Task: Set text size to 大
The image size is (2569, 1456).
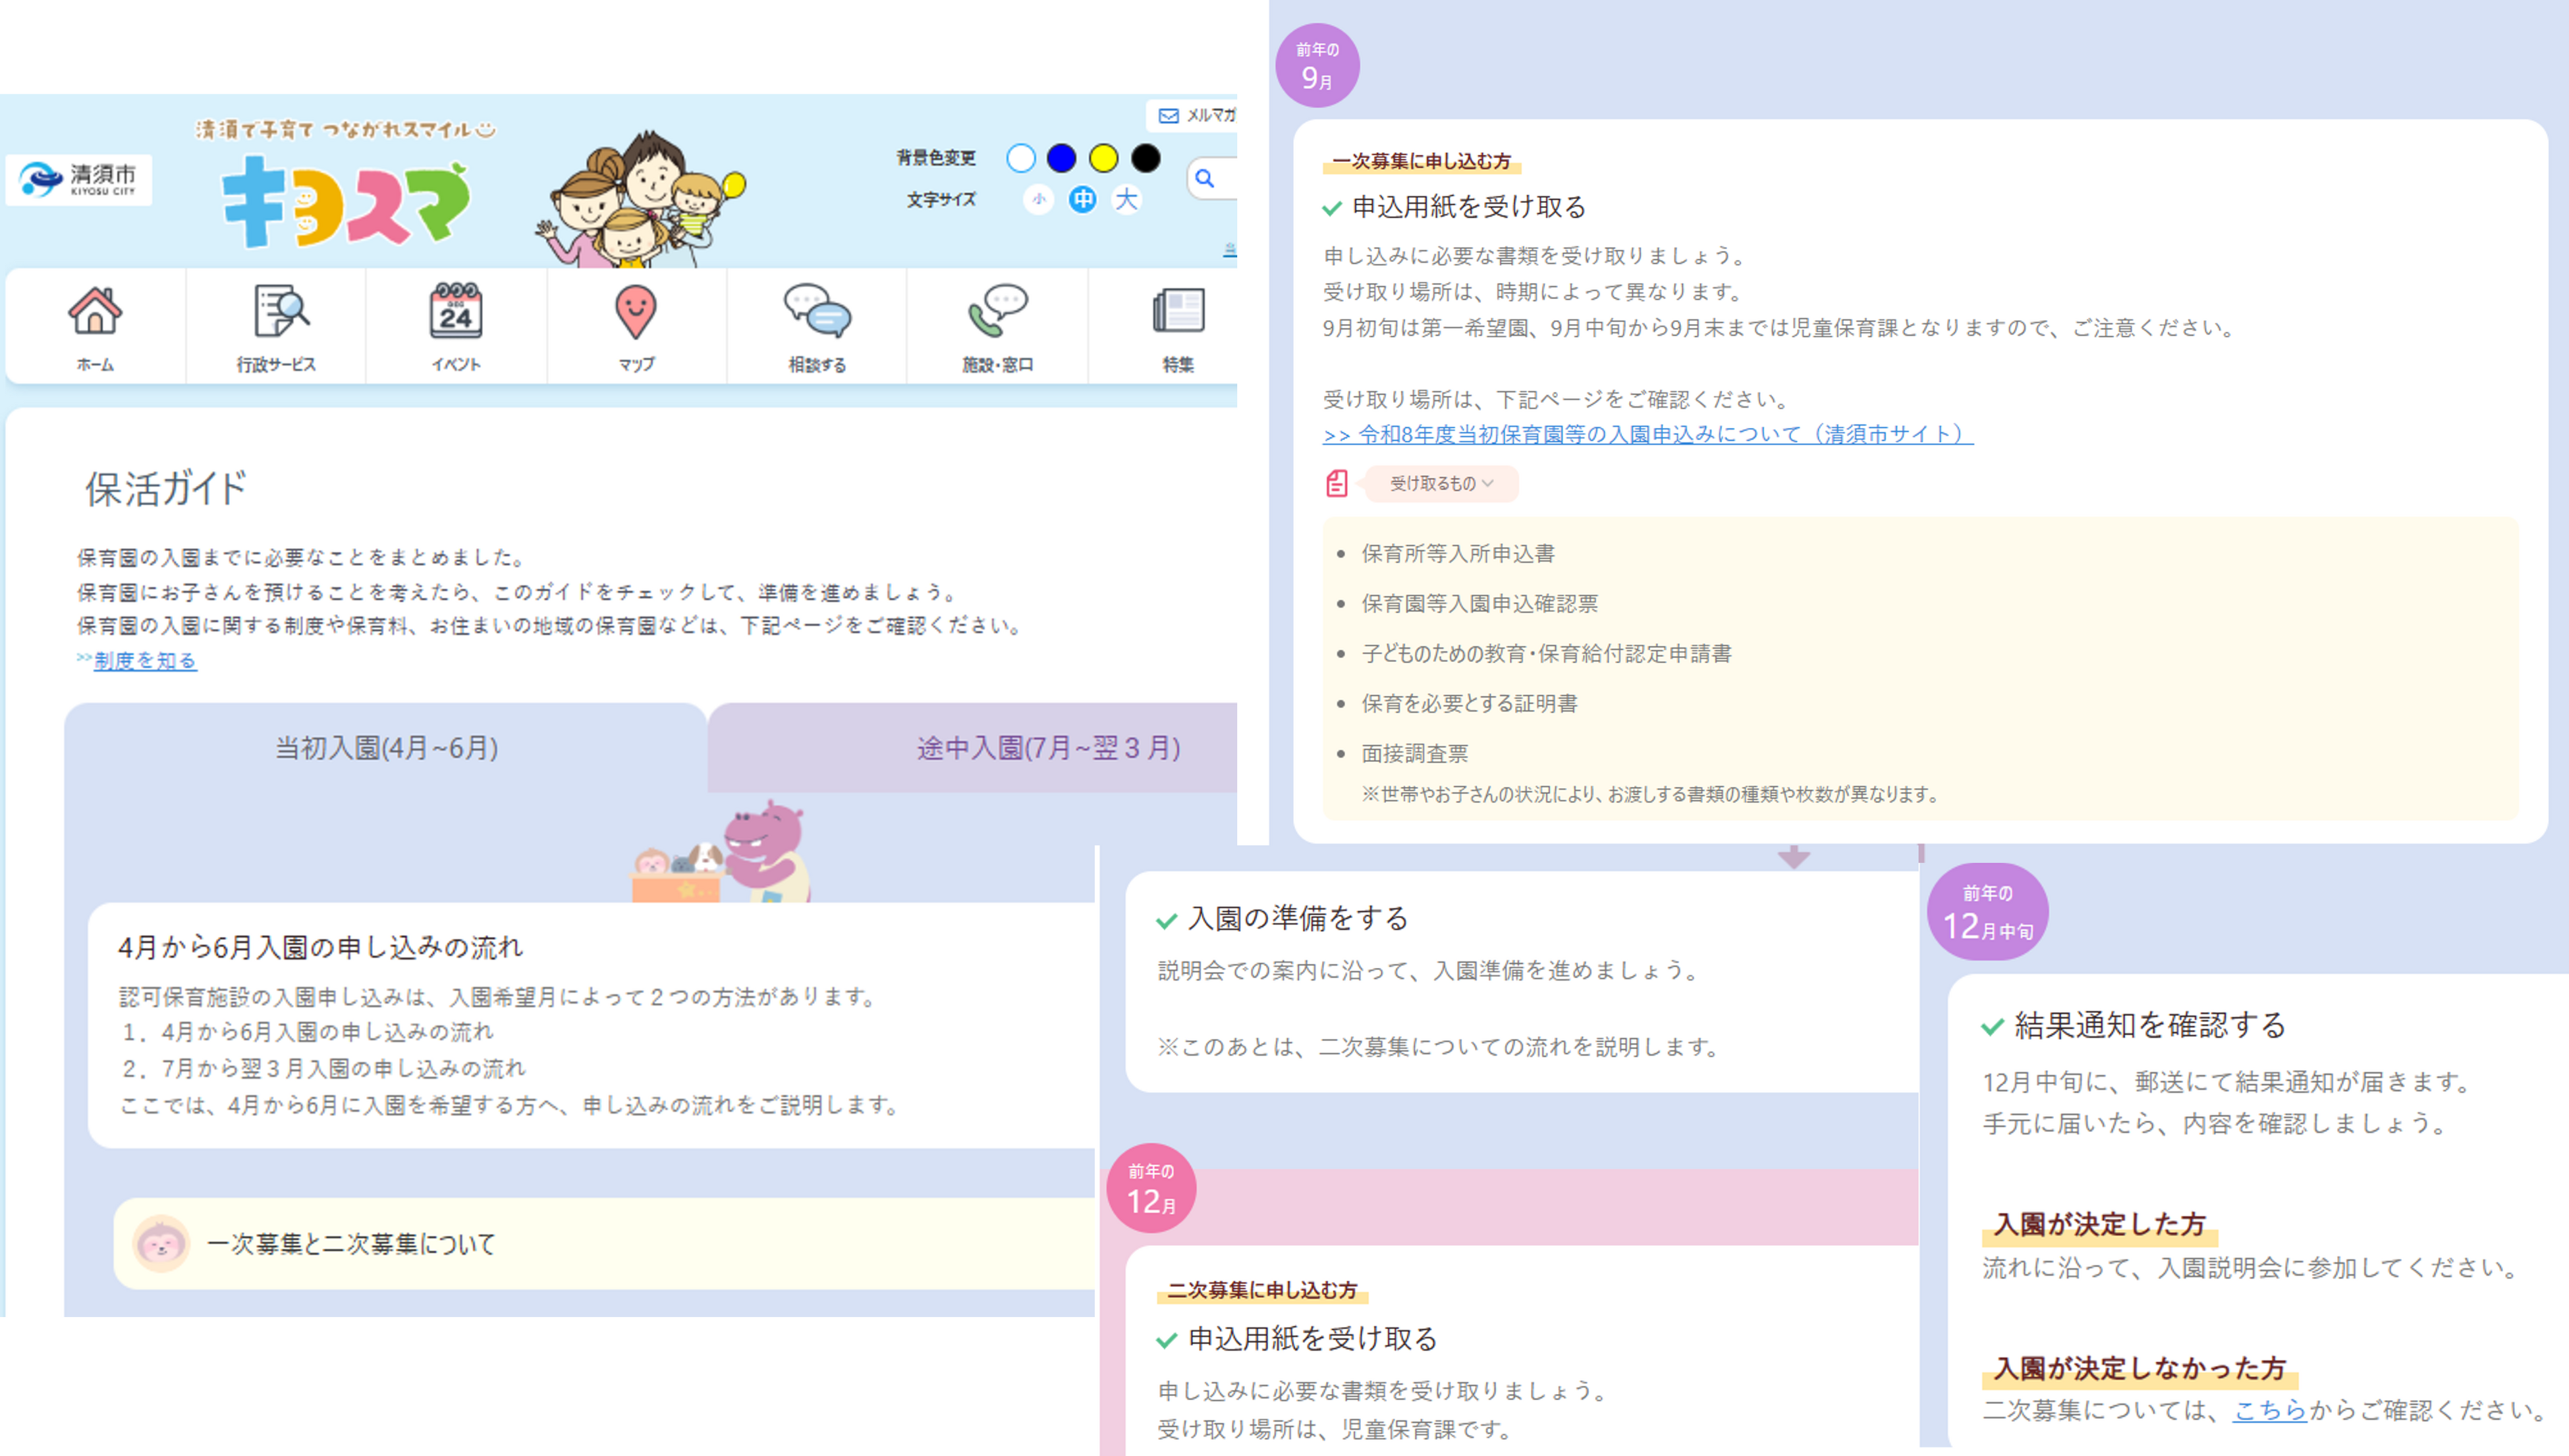Action: (x=1126, y=200)
